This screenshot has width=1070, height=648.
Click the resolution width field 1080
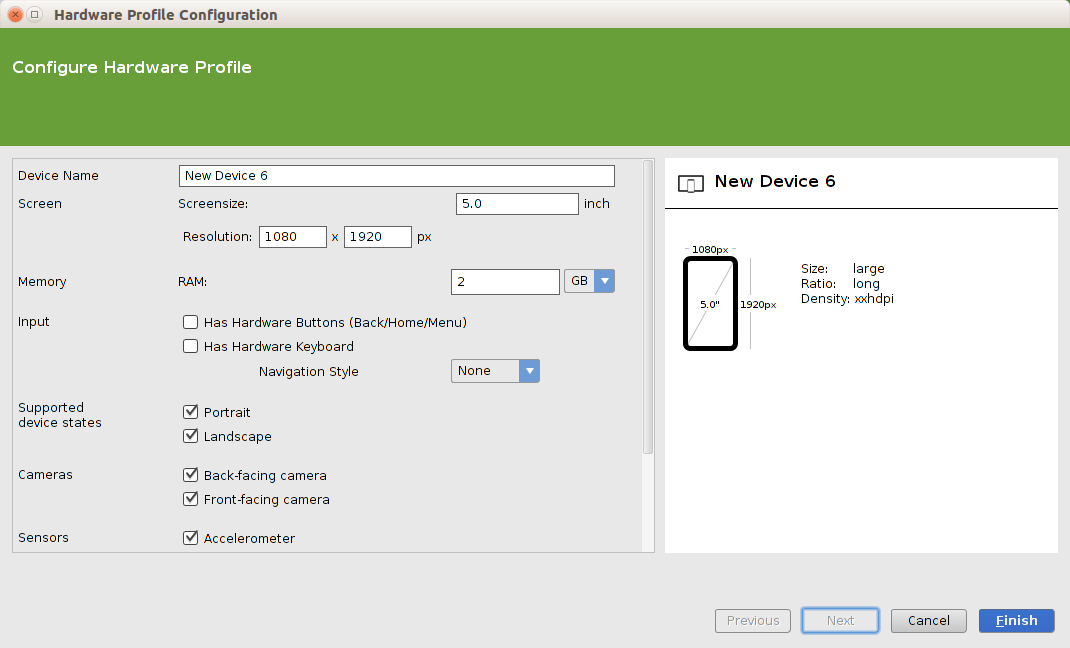(x=292, y=237)
